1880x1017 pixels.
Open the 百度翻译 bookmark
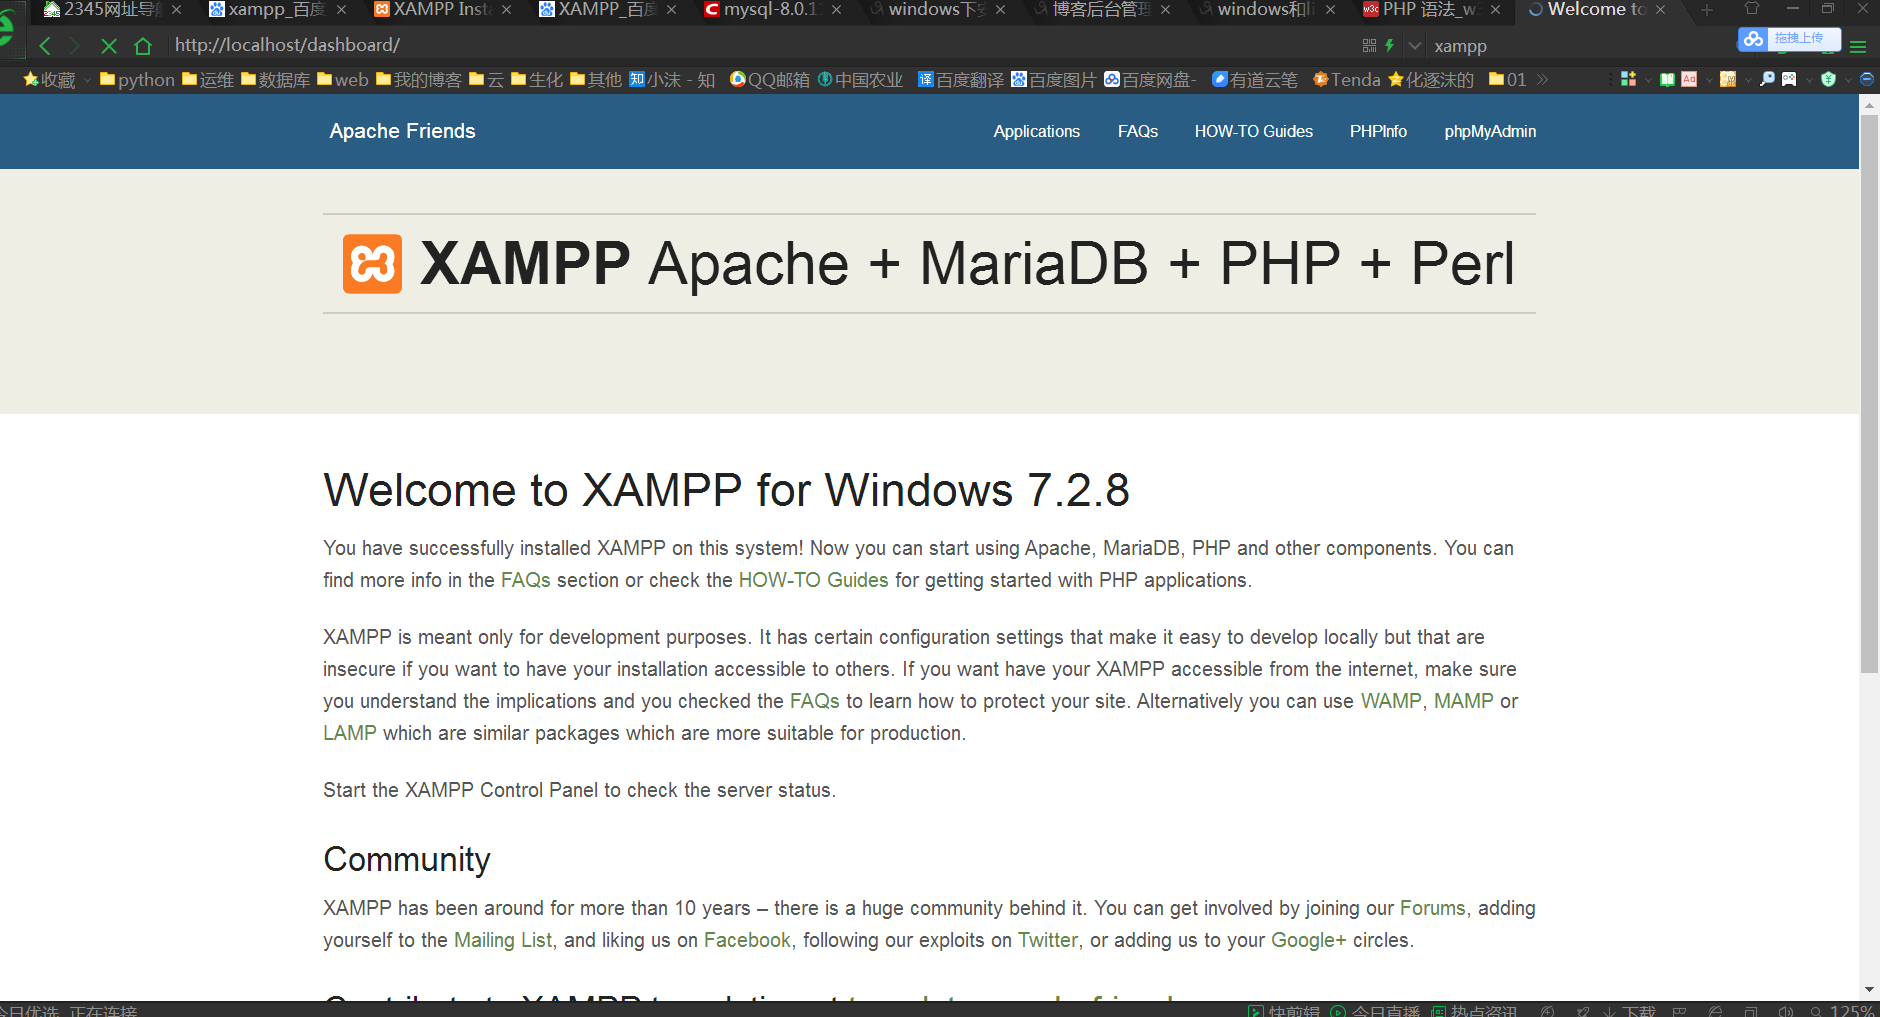(x=961, y=79)
